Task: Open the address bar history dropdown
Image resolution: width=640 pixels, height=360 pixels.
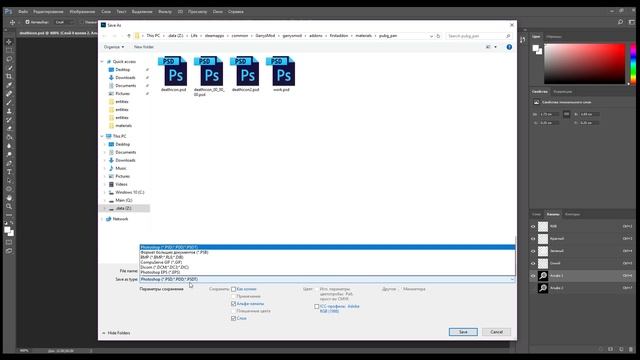Action: 431,36
